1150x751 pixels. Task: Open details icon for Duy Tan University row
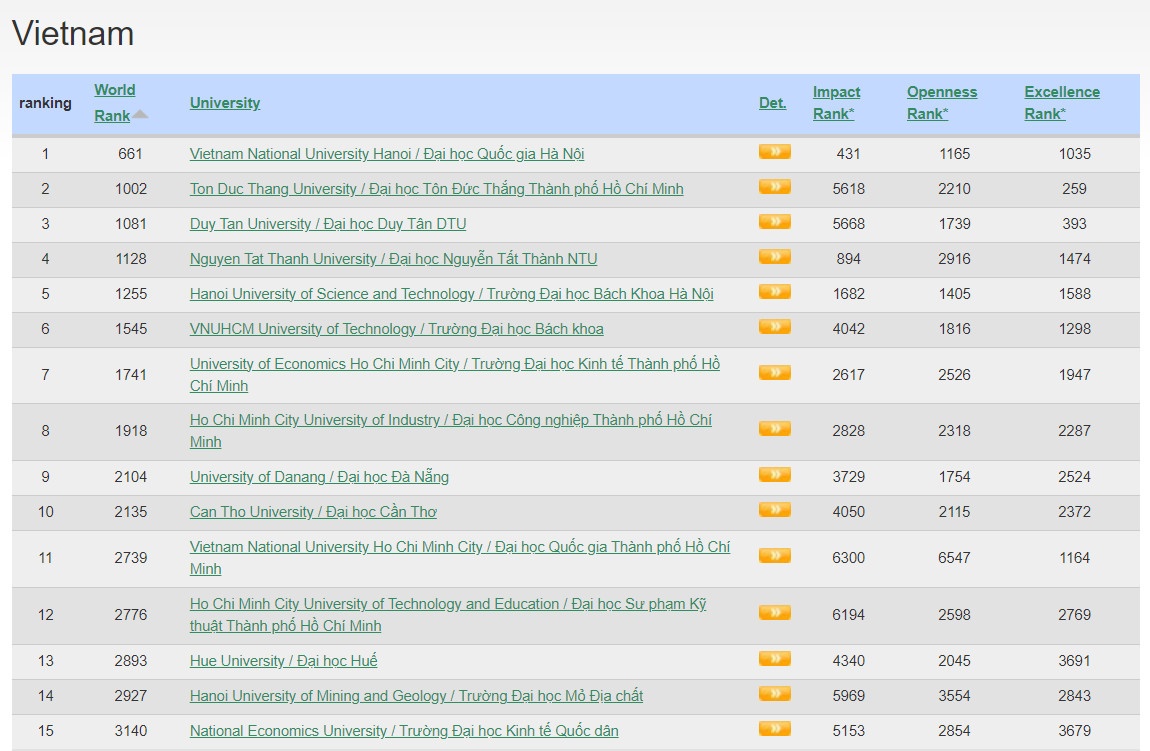click(x=774, y=222)
